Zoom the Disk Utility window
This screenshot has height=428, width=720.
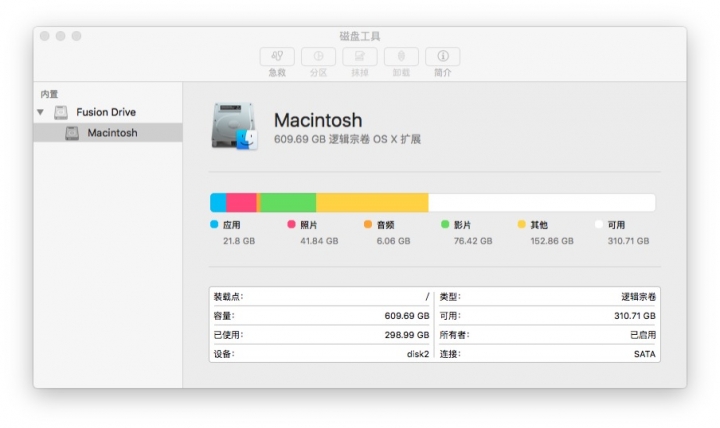pos(77,36)
